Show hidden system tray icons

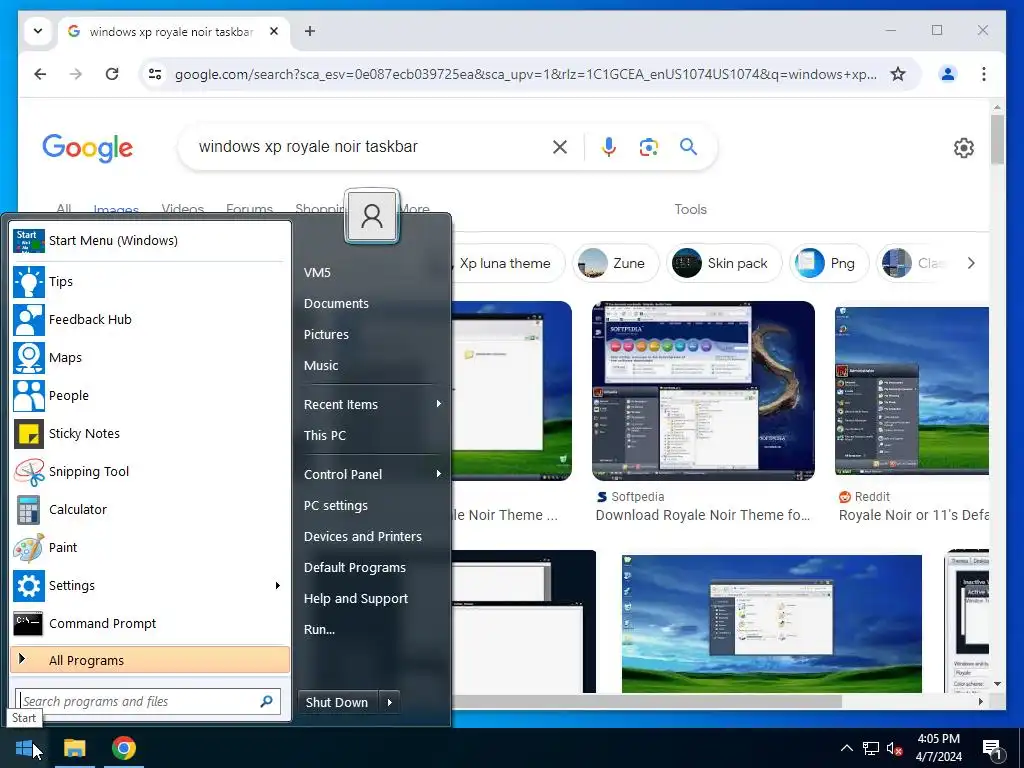[846, 748]
